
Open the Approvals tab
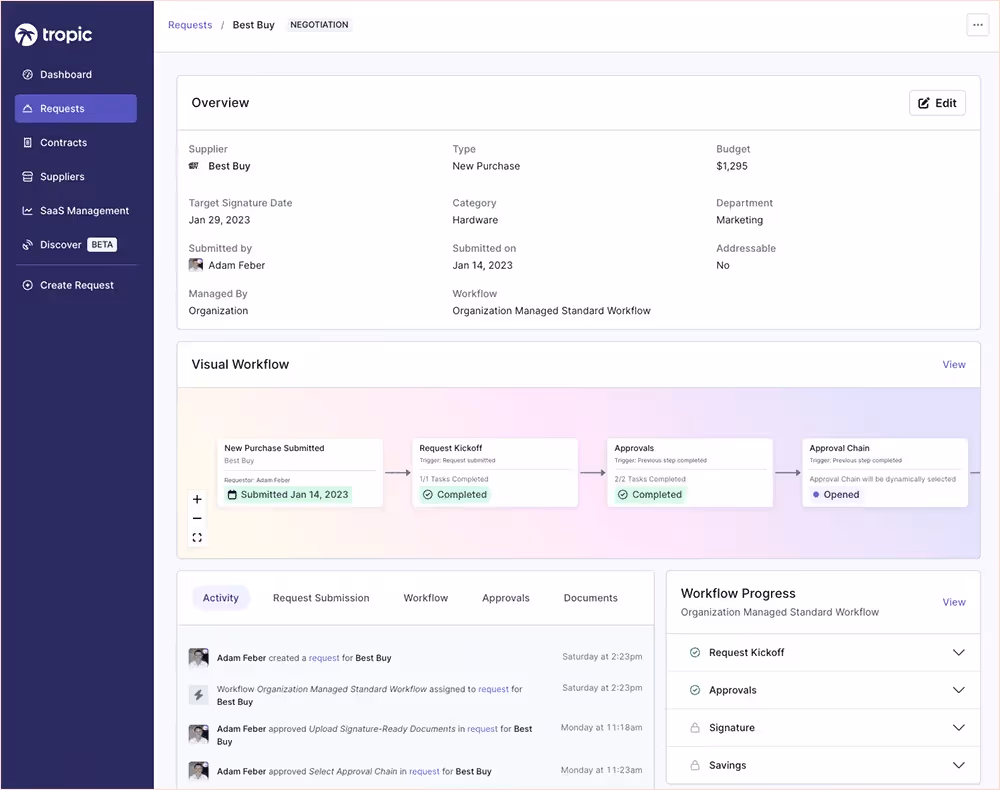pyautogui.click(x=505, y=597)
